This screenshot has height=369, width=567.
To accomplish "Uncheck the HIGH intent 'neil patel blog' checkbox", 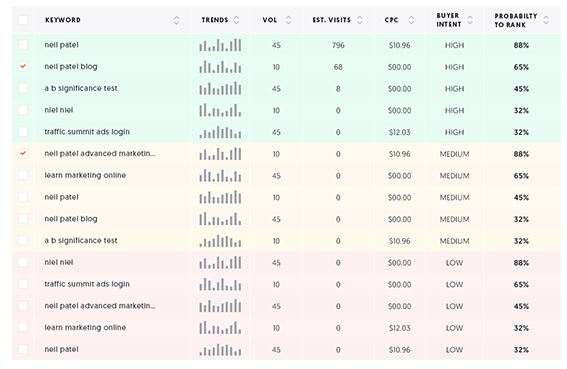I will (x=23, y=67).
